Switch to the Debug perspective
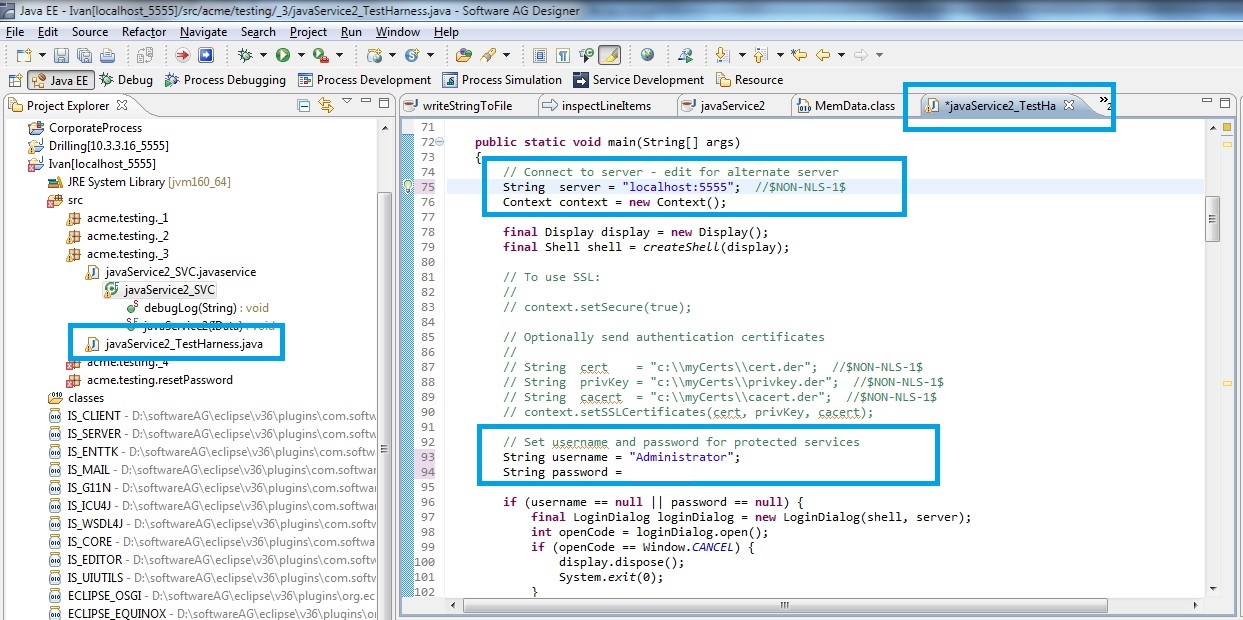Viewport: 1243px width, 620px height. click(x=126, y=80)
